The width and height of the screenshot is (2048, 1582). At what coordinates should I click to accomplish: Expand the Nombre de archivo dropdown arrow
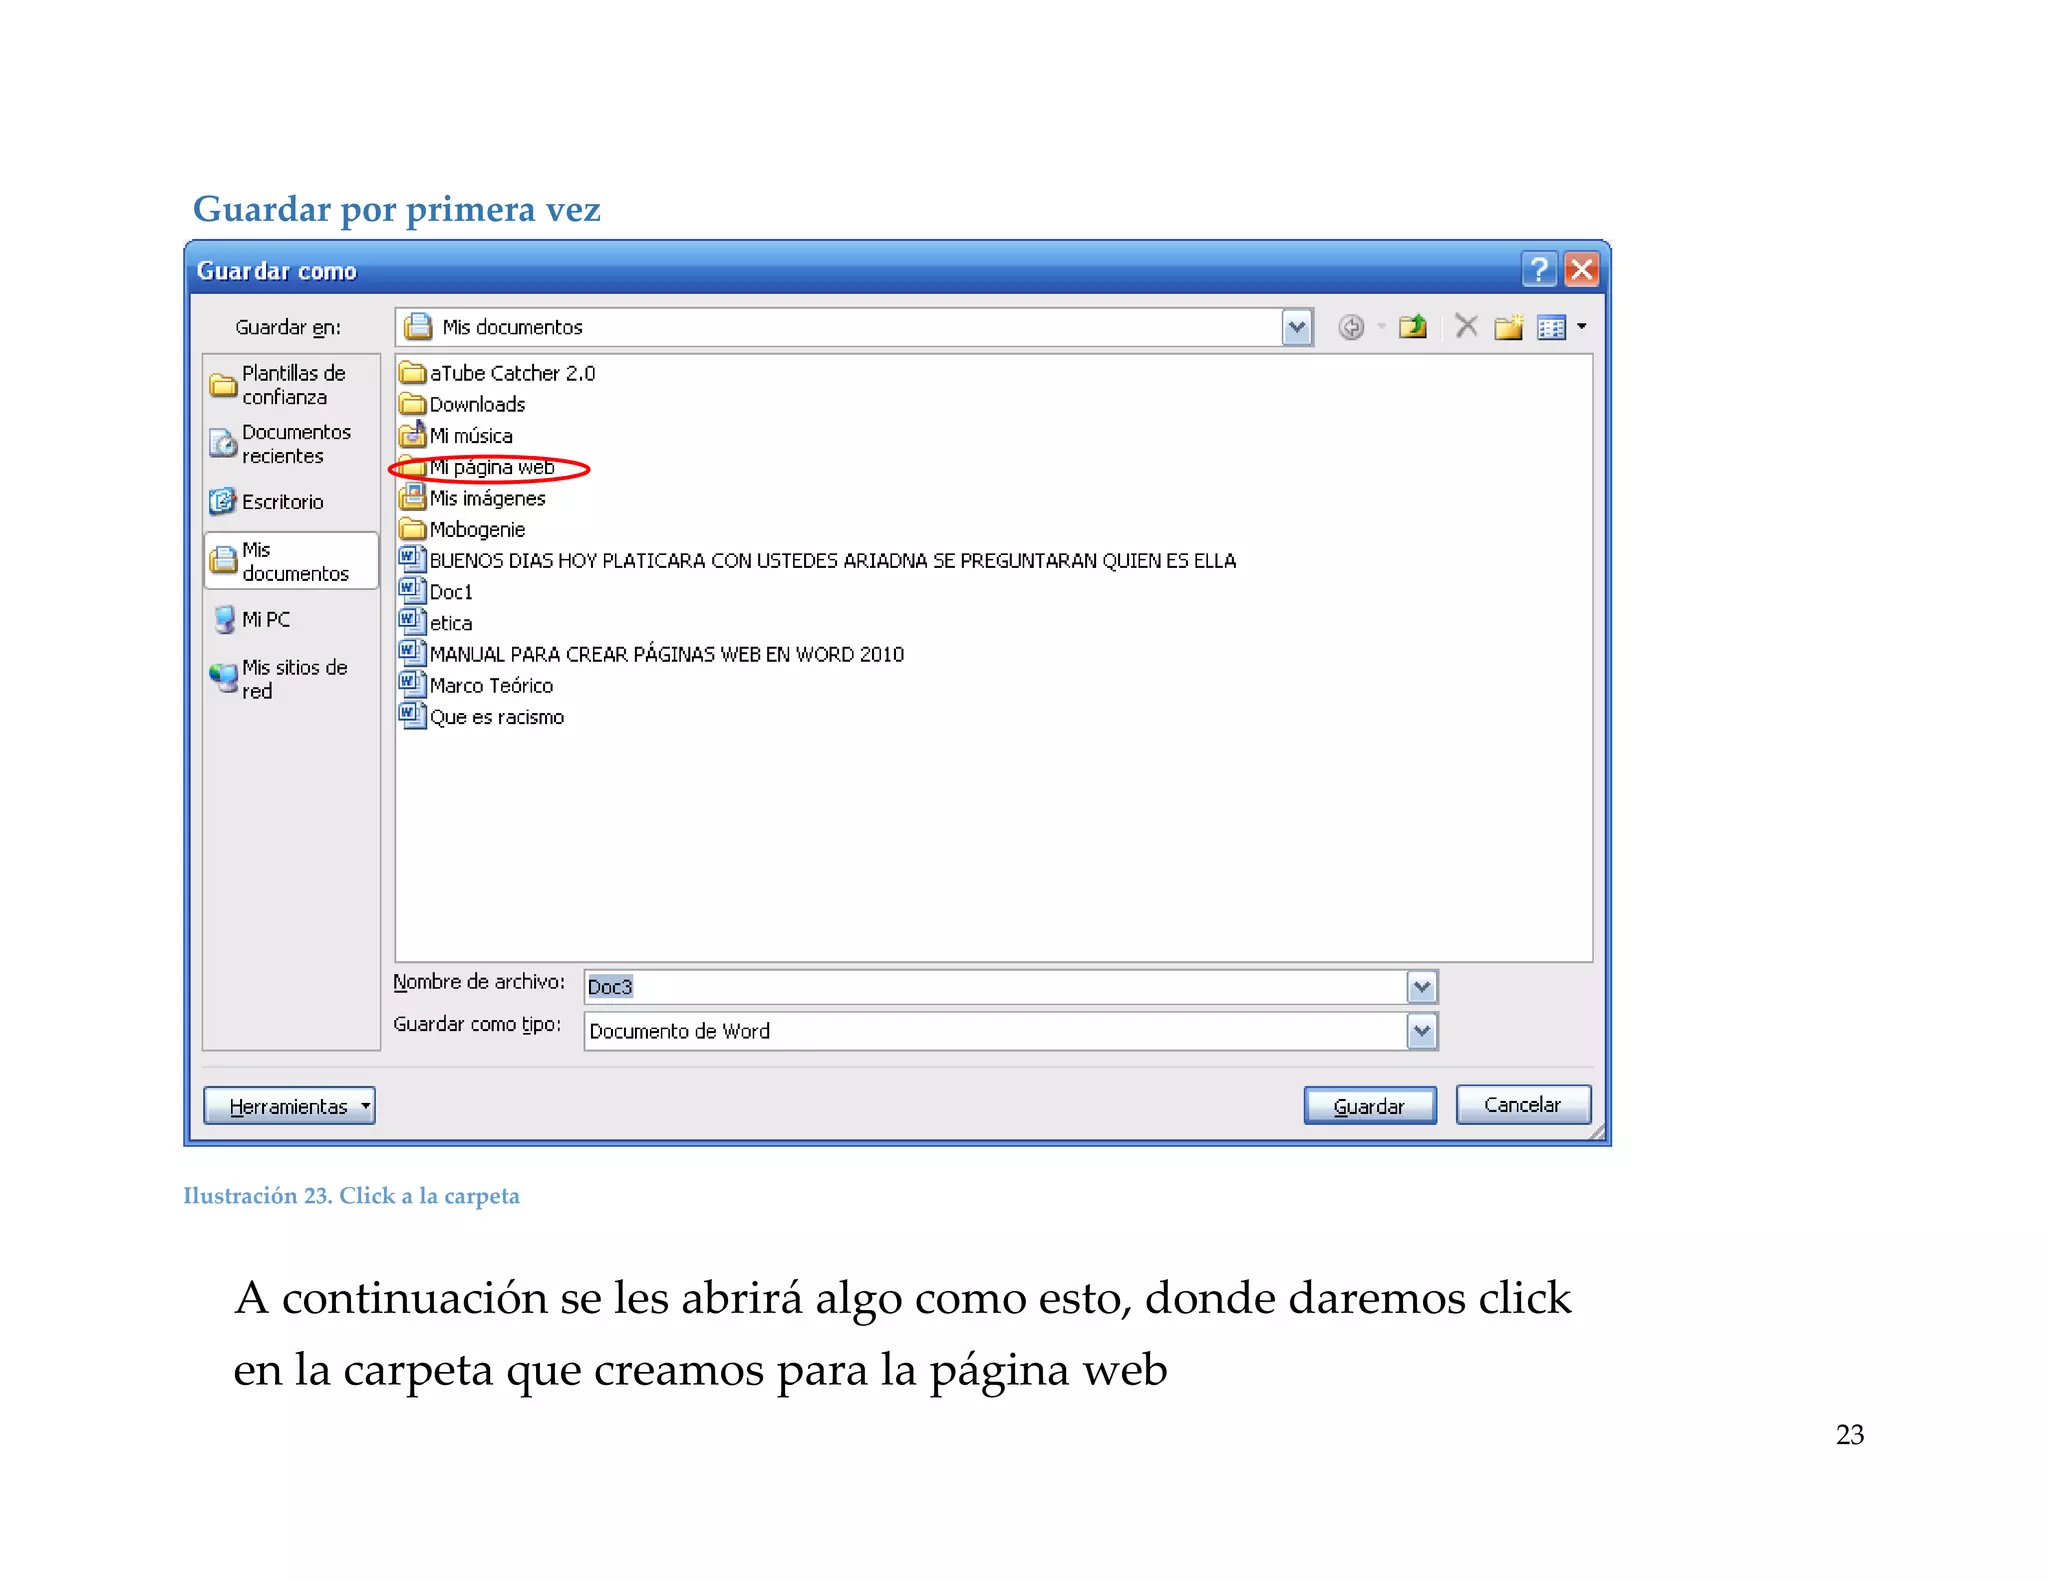tap(1421, 987)
